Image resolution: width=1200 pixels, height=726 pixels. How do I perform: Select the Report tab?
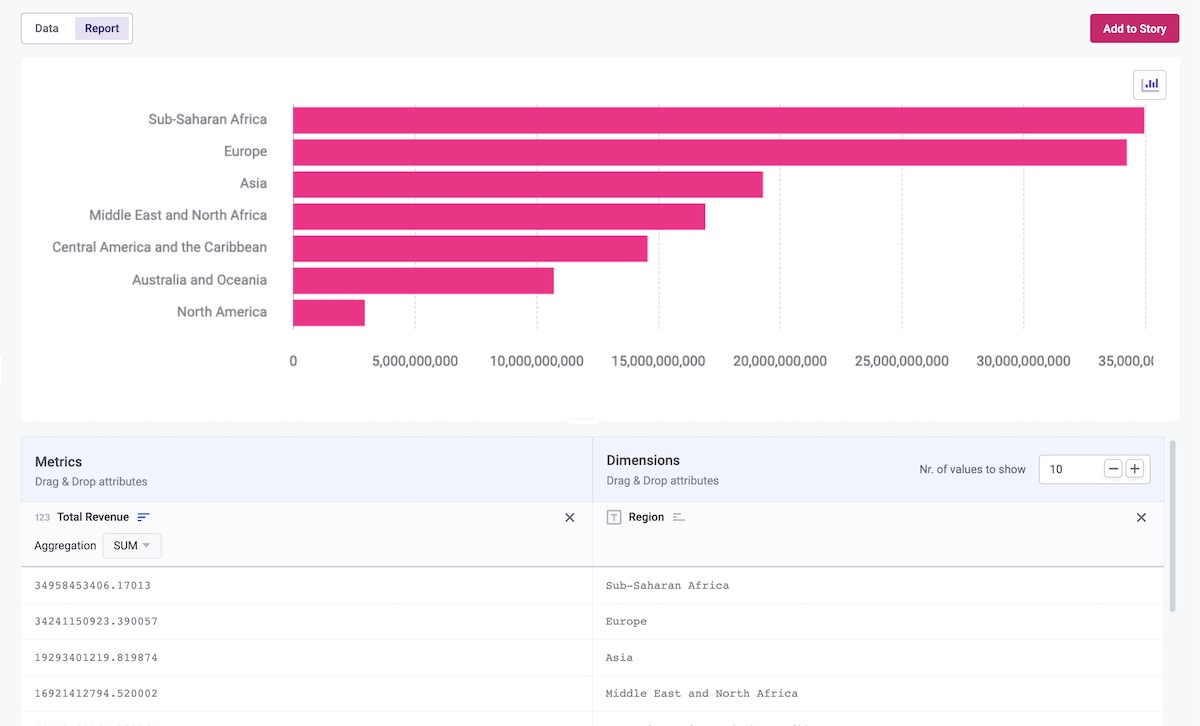point(101,28)
